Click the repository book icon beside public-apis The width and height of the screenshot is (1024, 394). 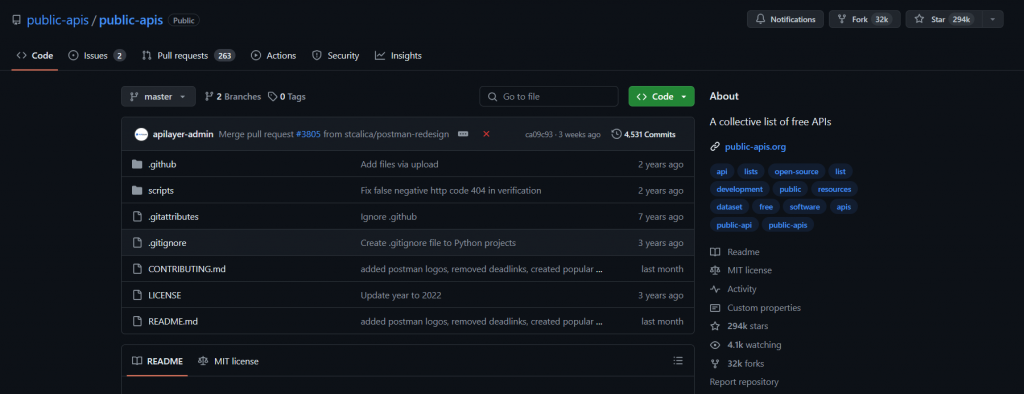(x=16, y=20)
